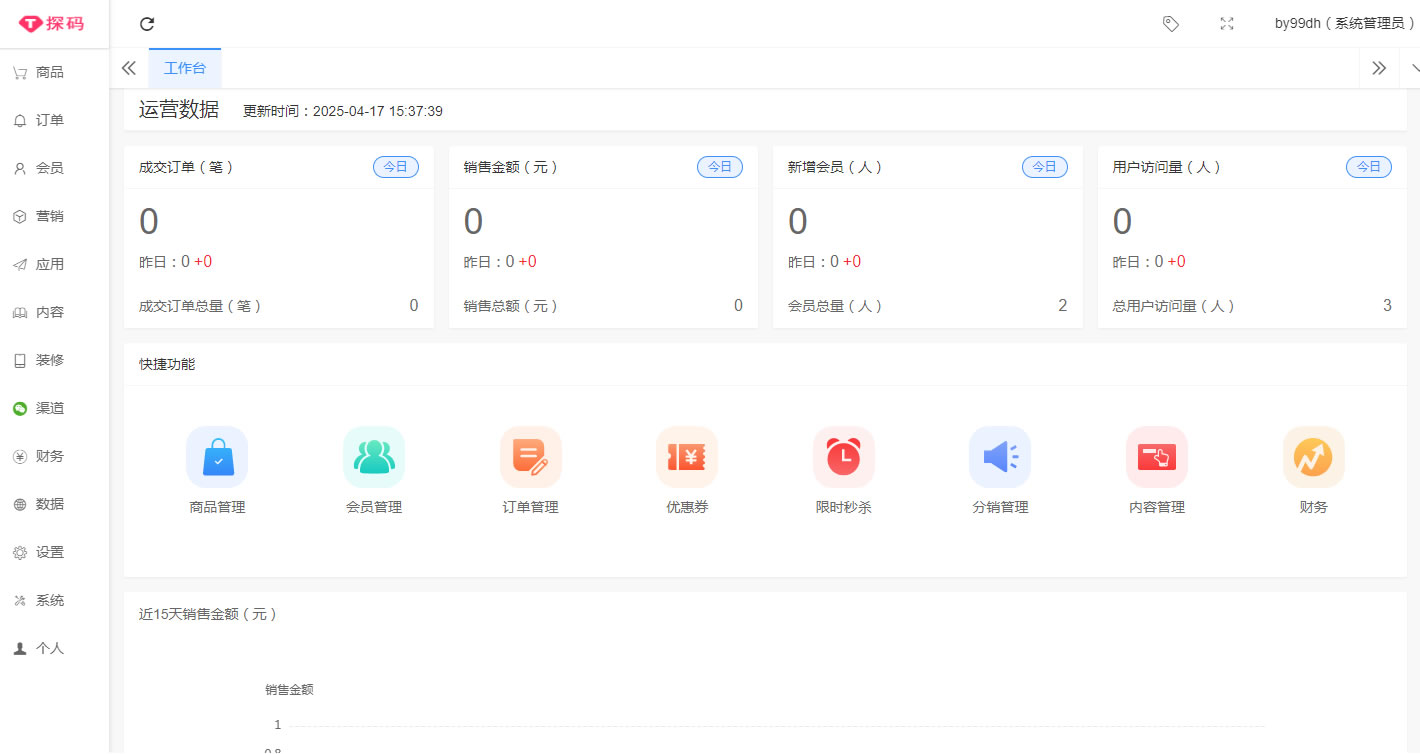Open the 内容管理 shortcut icon
The width and height of the screenshot is (1420, 754).
pos(1157,457)
